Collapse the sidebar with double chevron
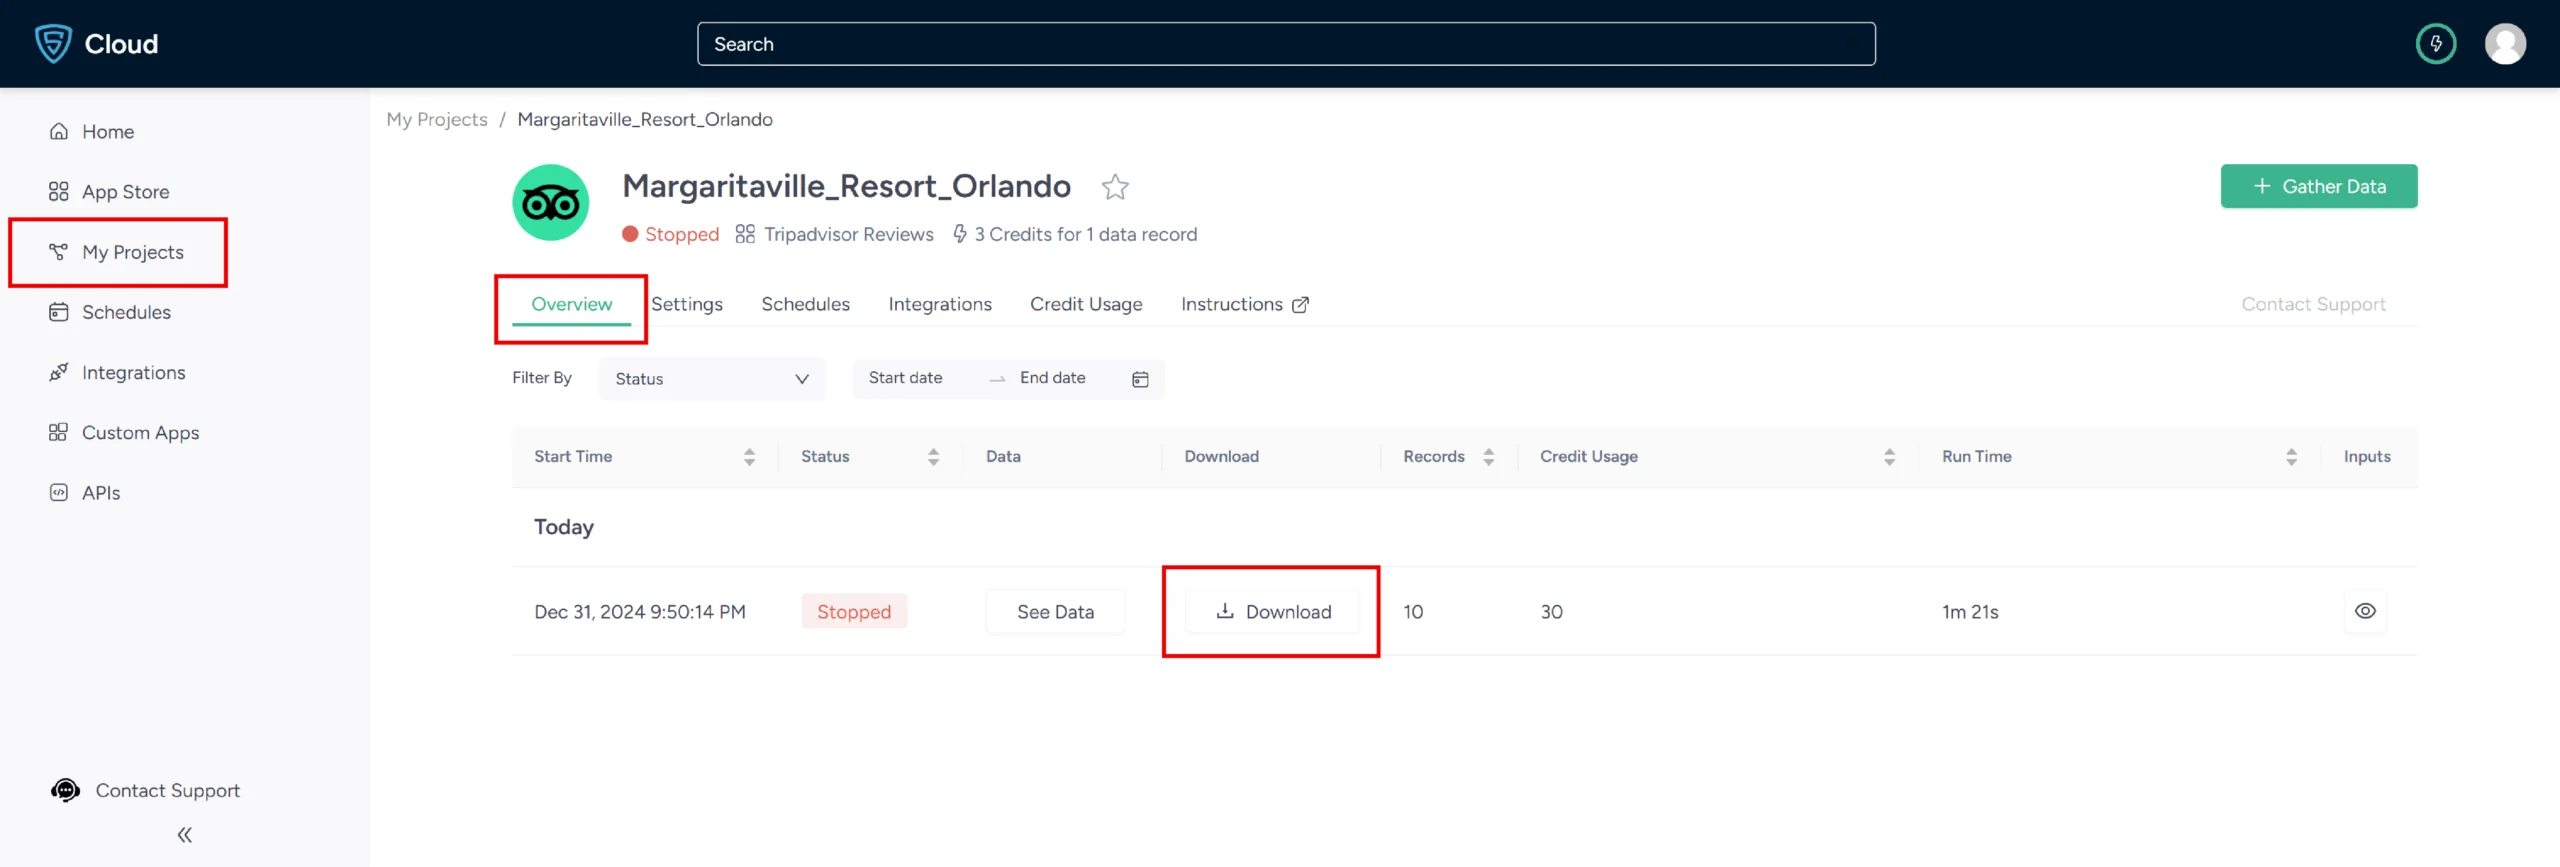Screen dimensions: 2560x867 (185, 835)
